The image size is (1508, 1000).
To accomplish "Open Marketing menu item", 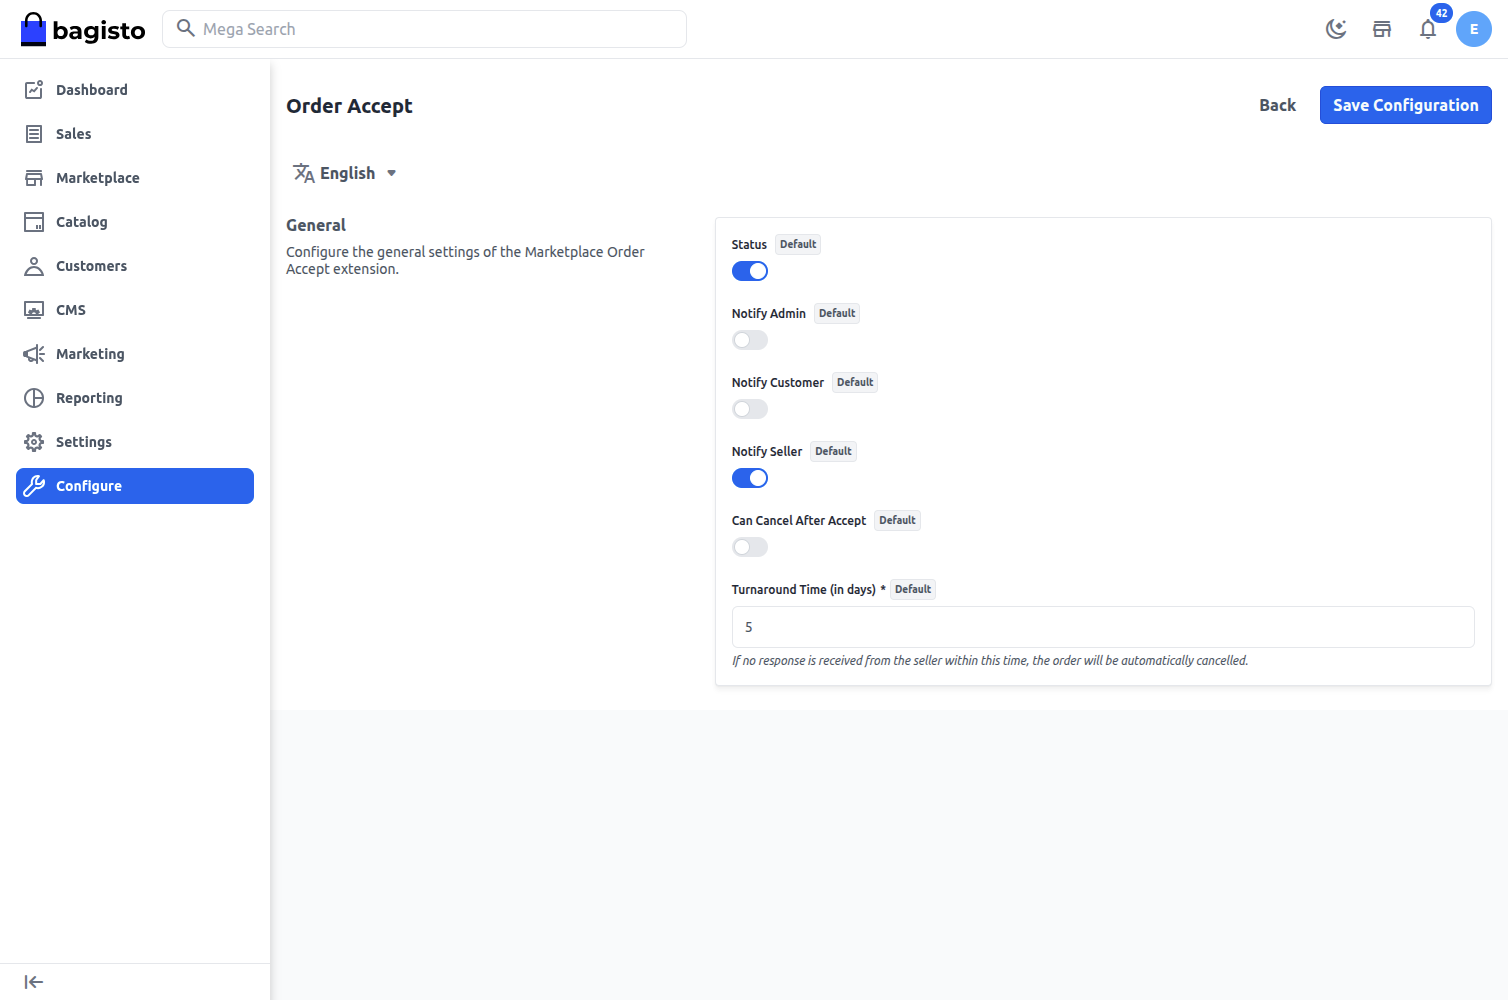I will pos(135,354).
